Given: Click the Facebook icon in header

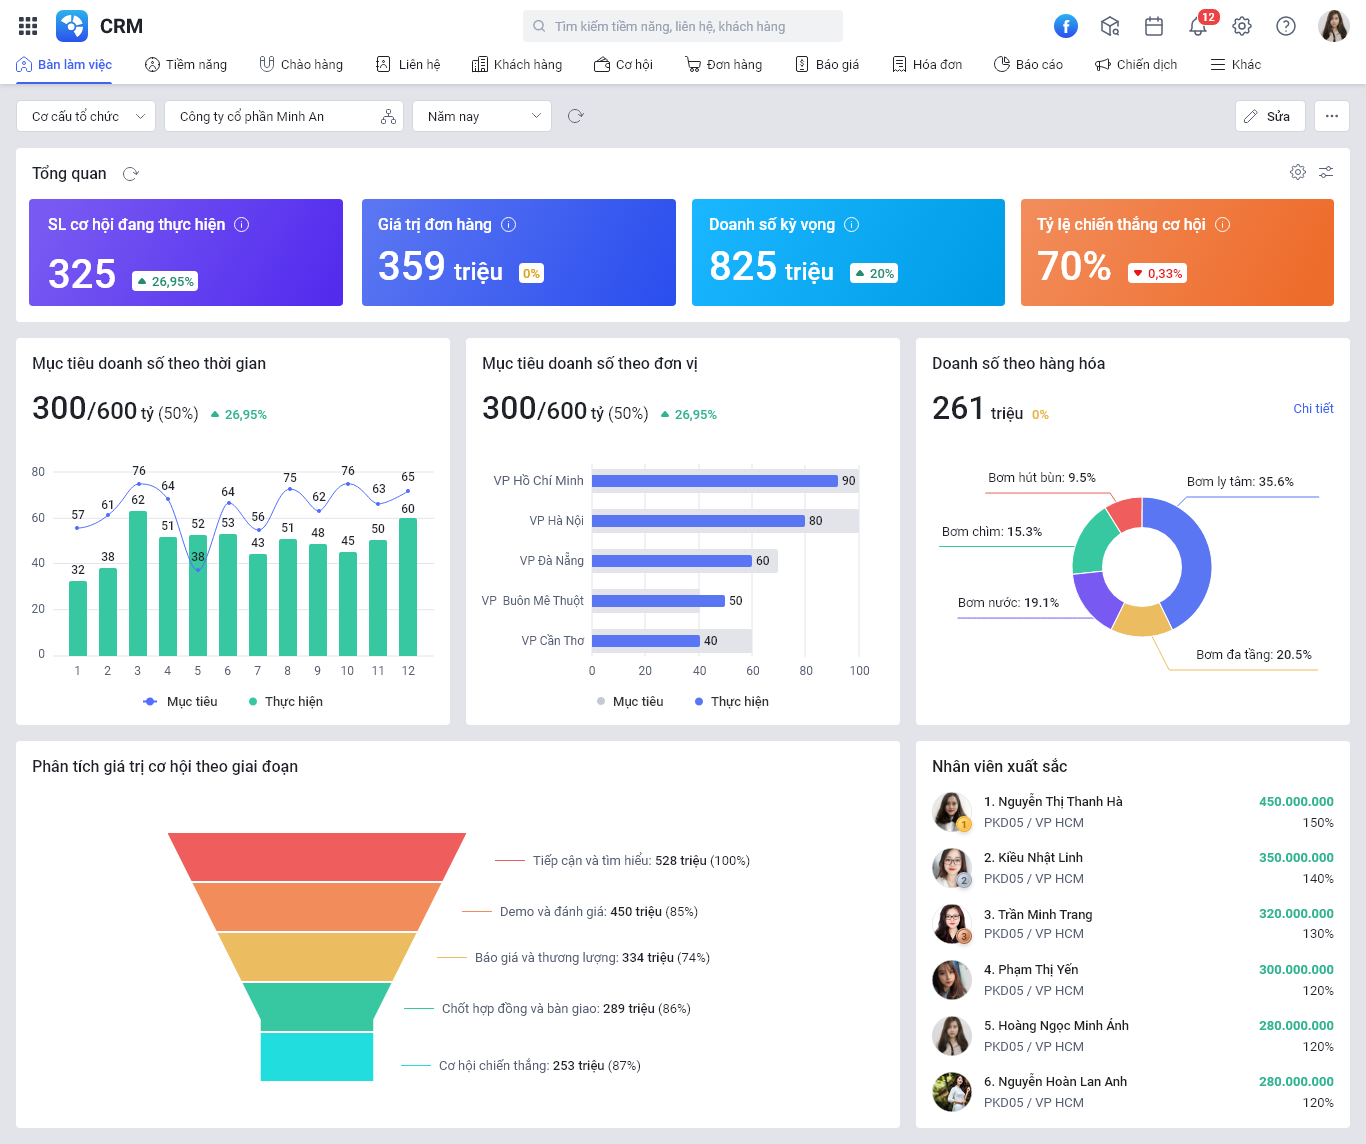Looking at the screenshot, I should [1066, 26].
